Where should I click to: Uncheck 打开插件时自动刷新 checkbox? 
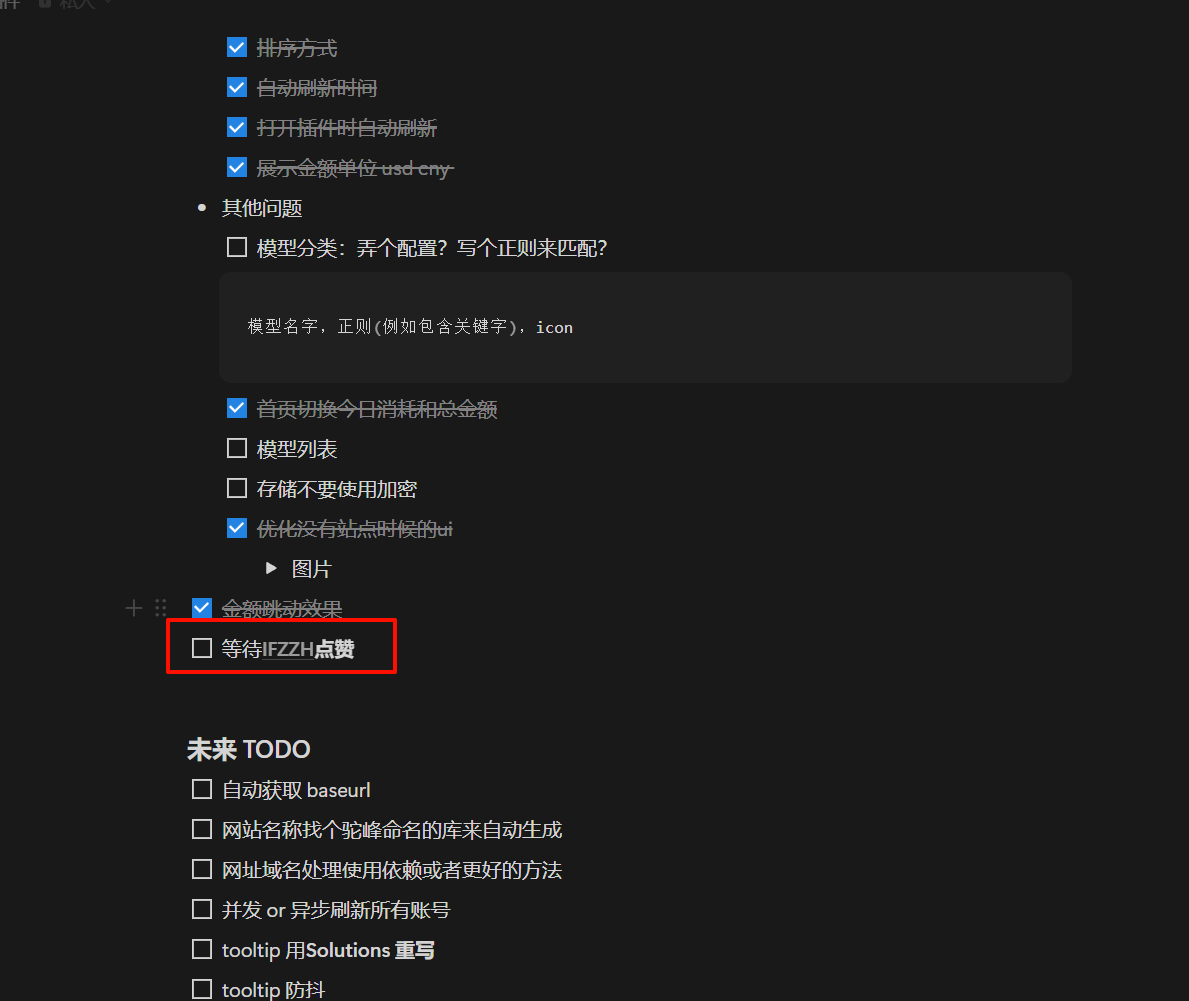pyautogui.click(x=237, y=127)
